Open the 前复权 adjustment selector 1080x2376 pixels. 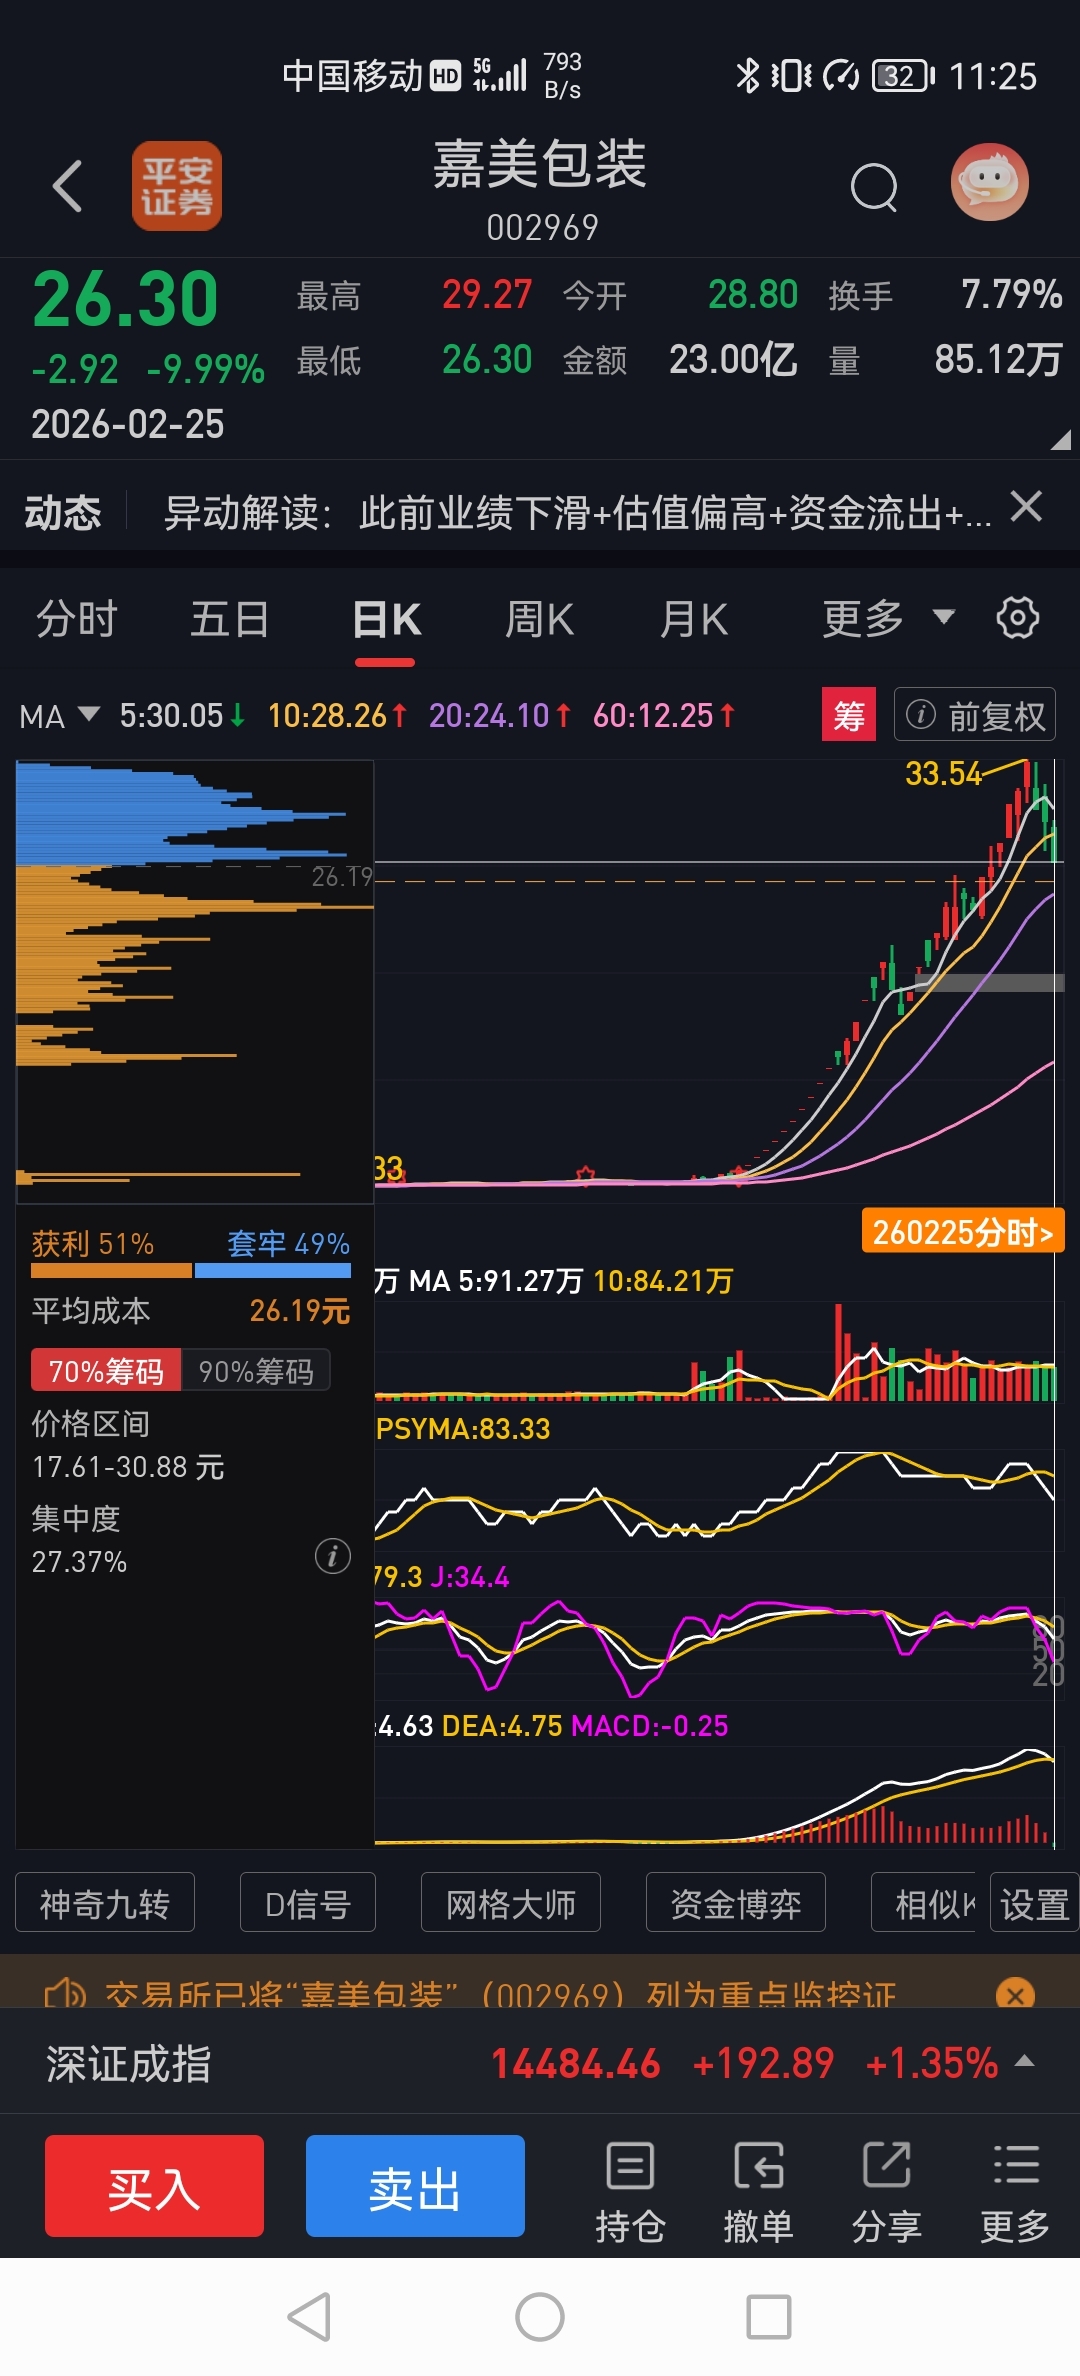[975, 715]
